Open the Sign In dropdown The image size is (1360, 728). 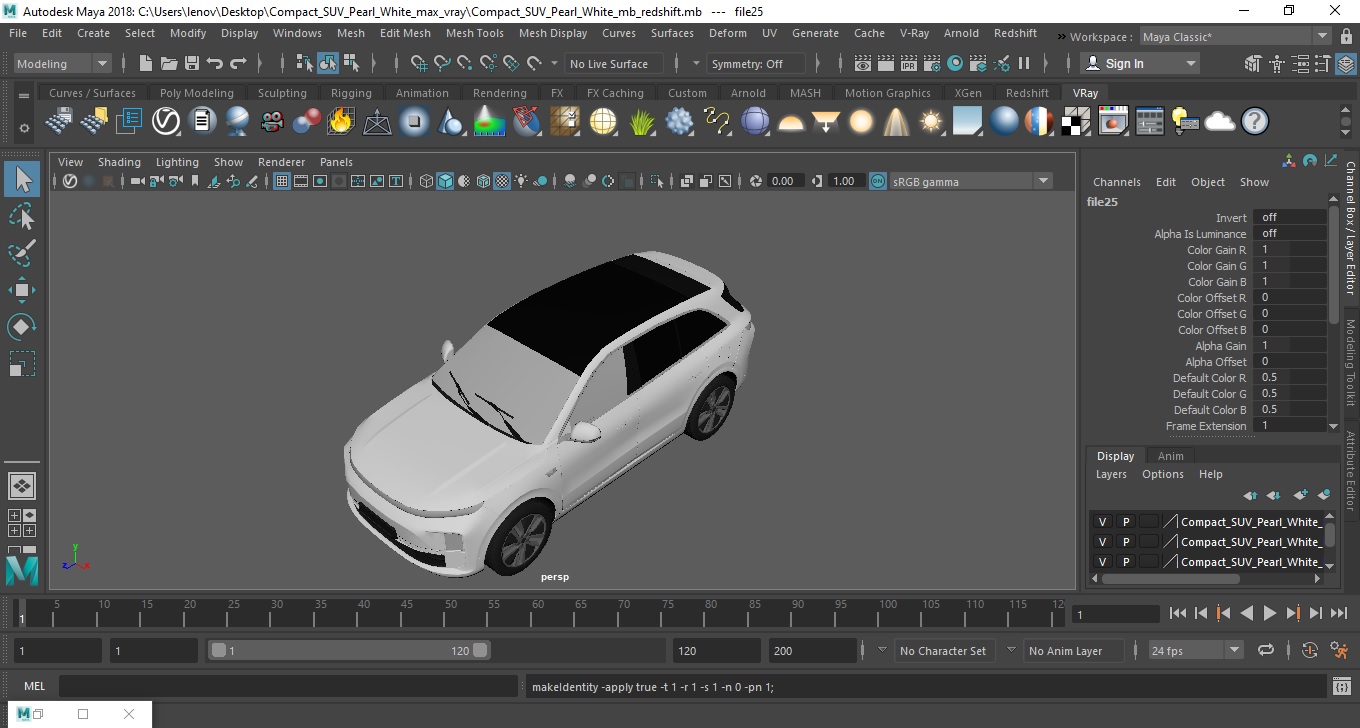point(1140,63)
